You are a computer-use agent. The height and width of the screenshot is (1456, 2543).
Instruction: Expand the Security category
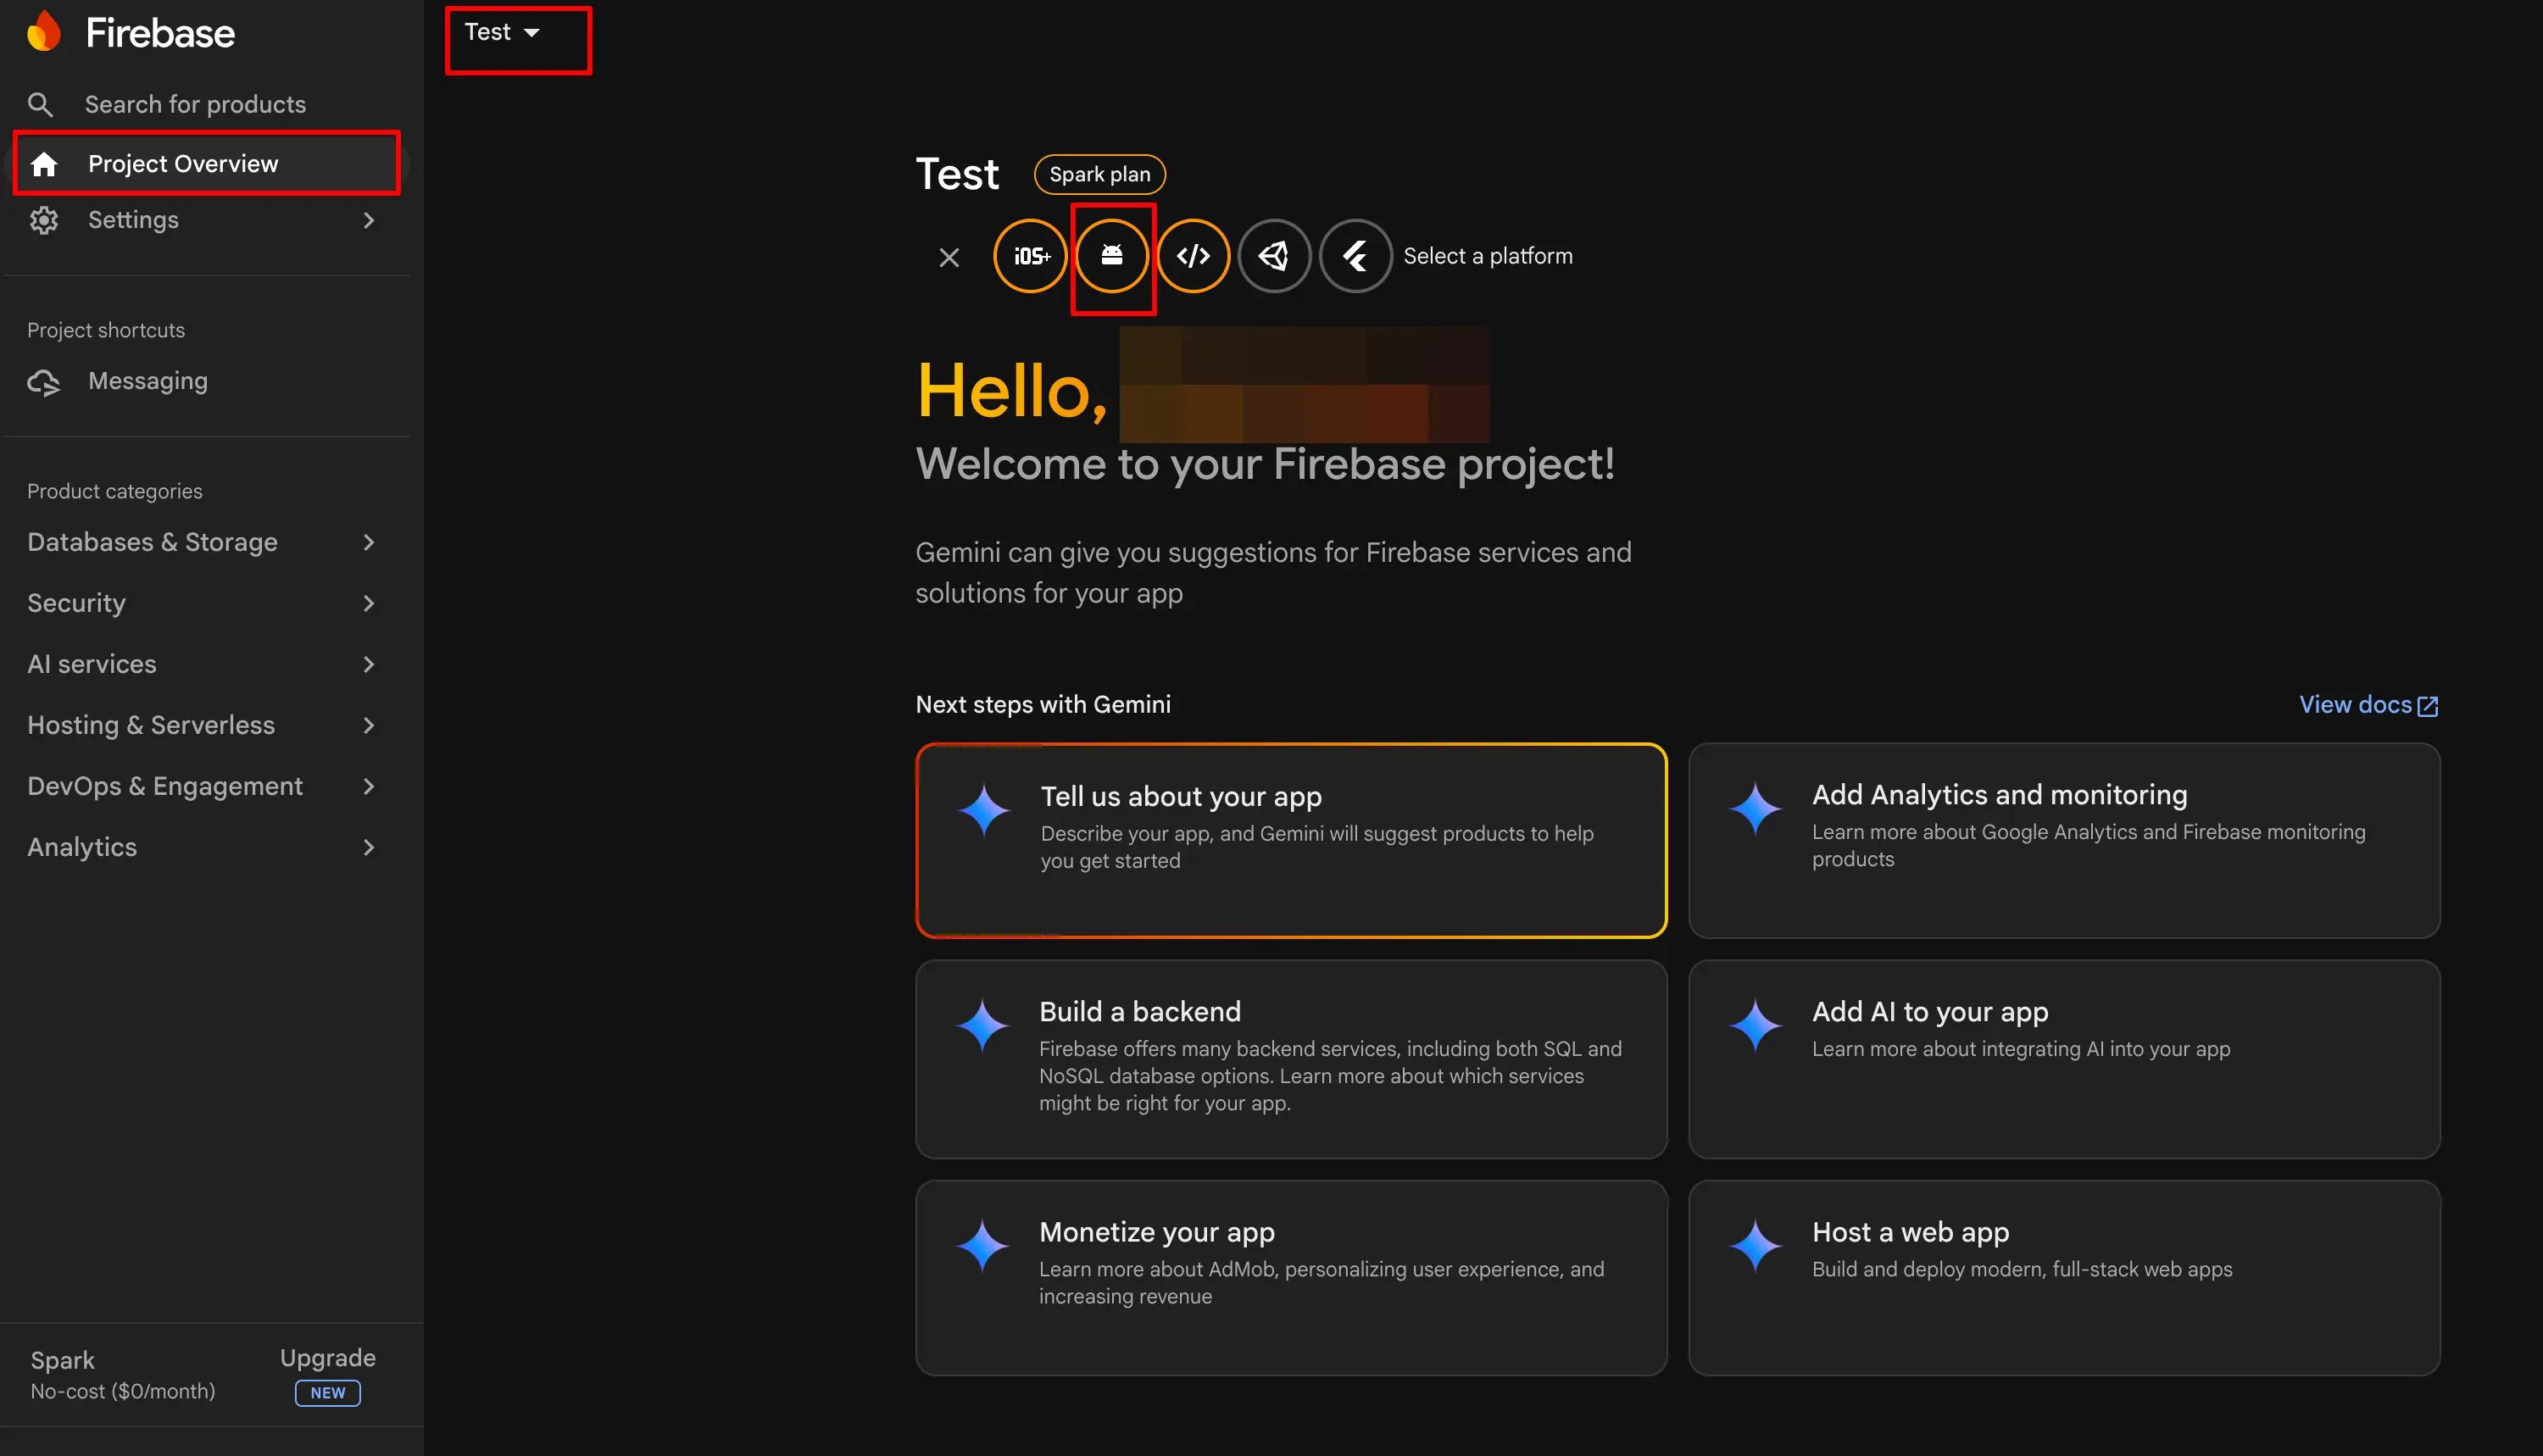pyautogui.click(x=75, y=603)
